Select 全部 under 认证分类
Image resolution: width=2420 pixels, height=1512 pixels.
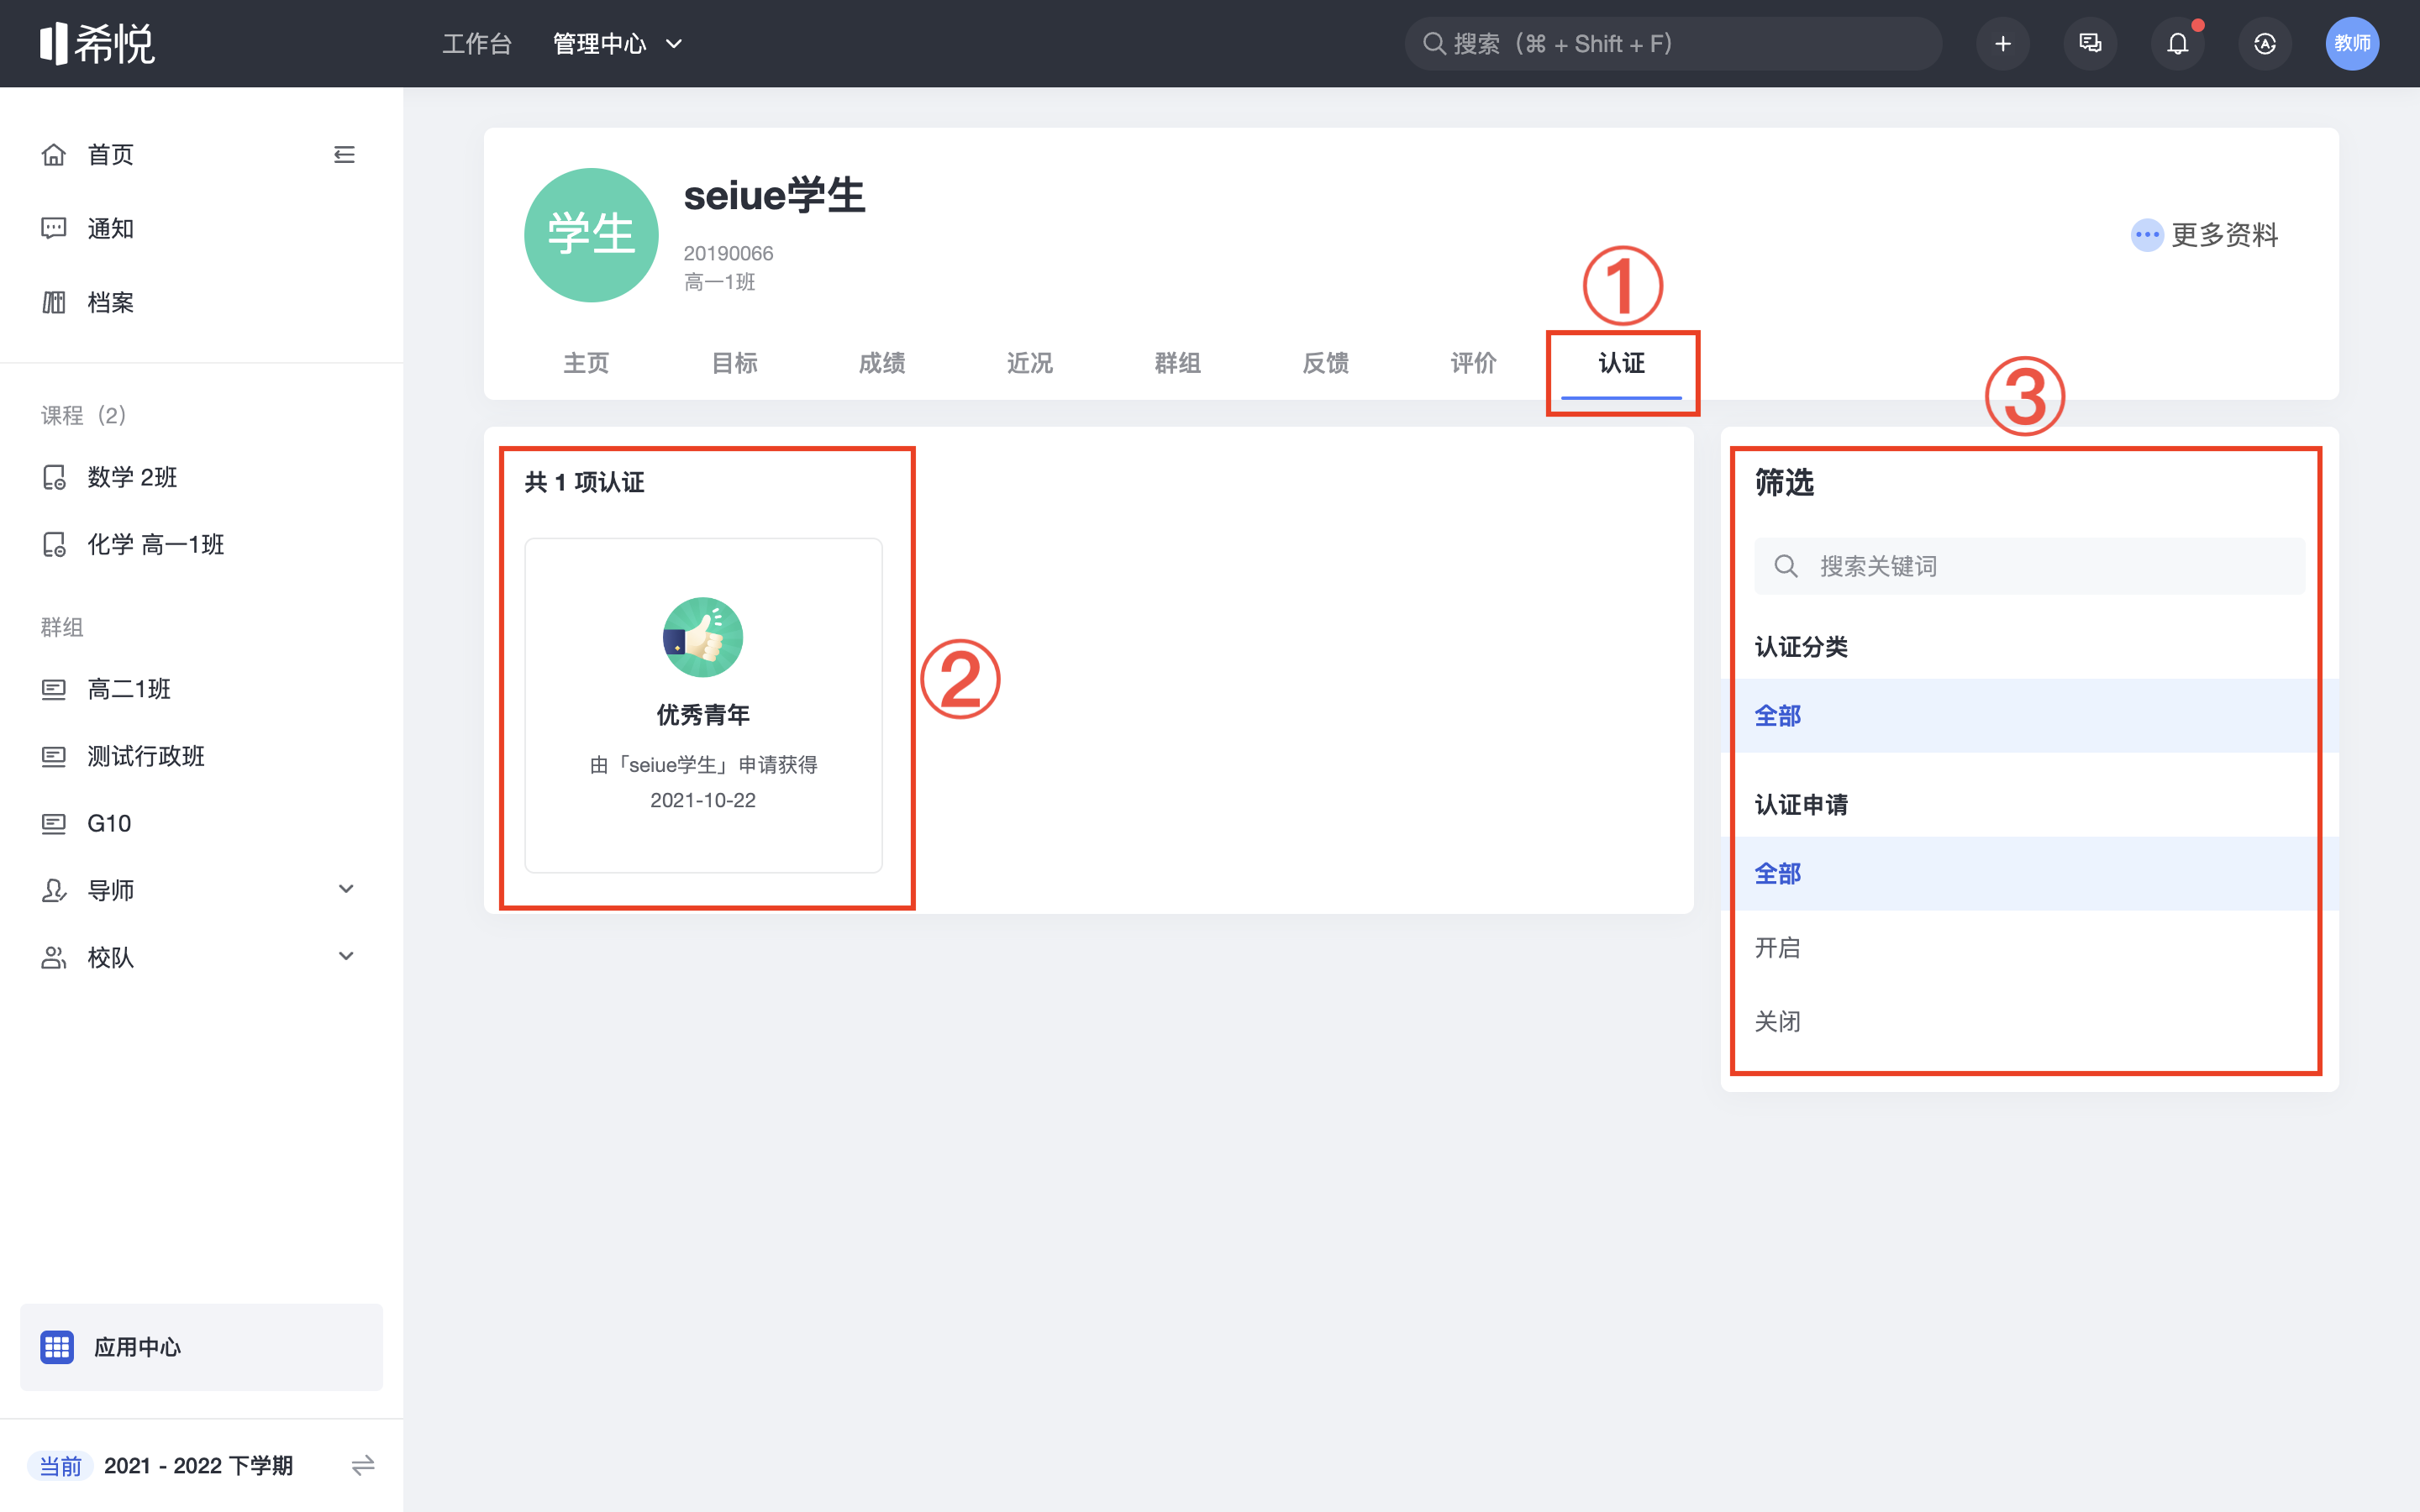pos(2029,716)
